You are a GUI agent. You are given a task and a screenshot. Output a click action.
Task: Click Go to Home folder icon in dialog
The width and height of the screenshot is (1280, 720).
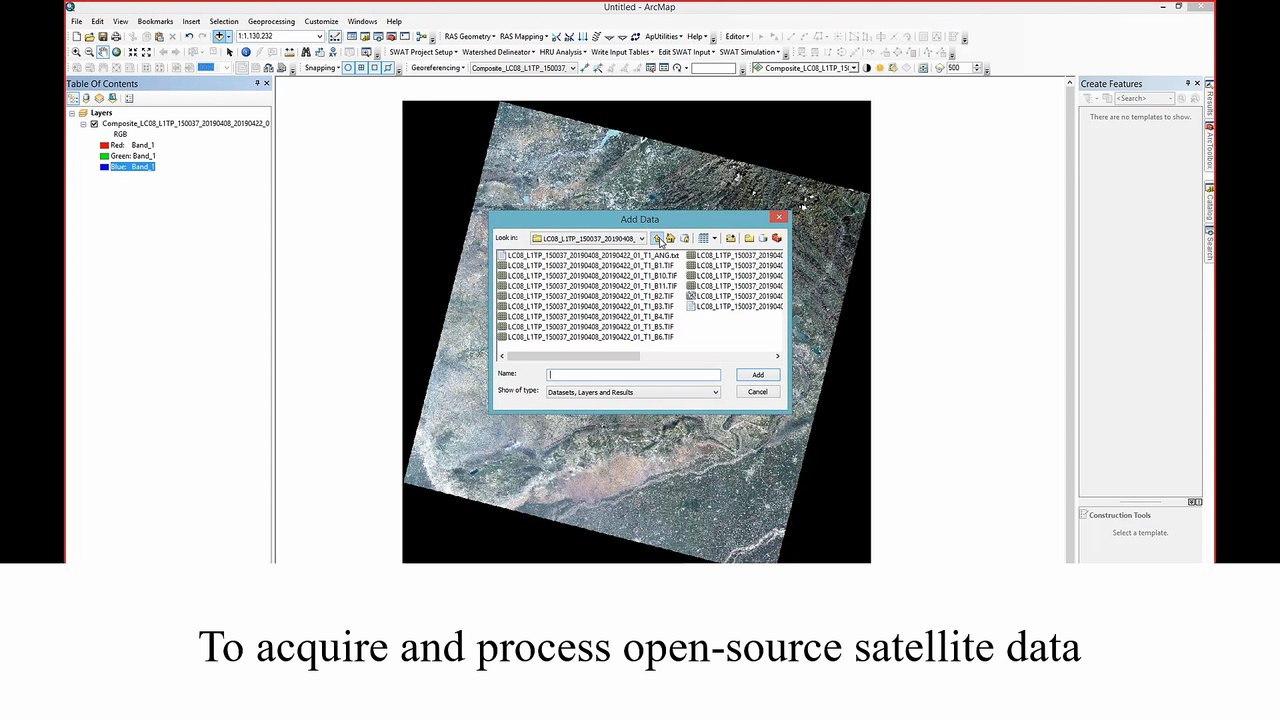click(x=670, y=238)
